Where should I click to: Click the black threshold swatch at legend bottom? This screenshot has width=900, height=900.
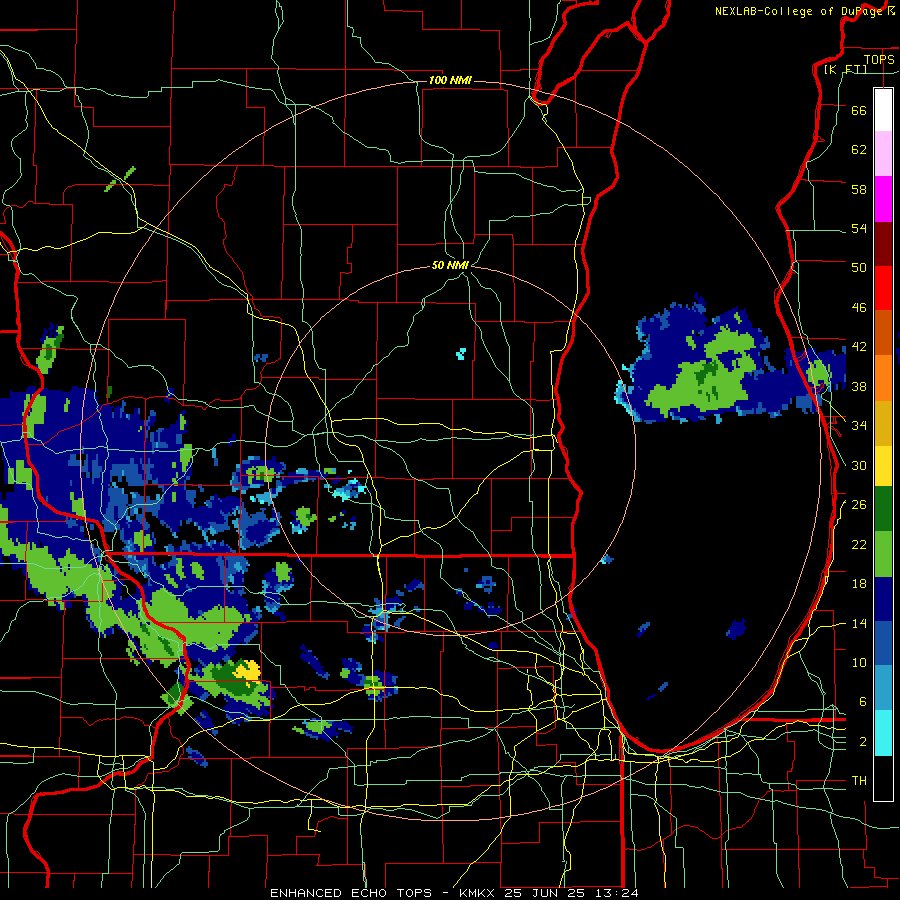tap(883, 777)
